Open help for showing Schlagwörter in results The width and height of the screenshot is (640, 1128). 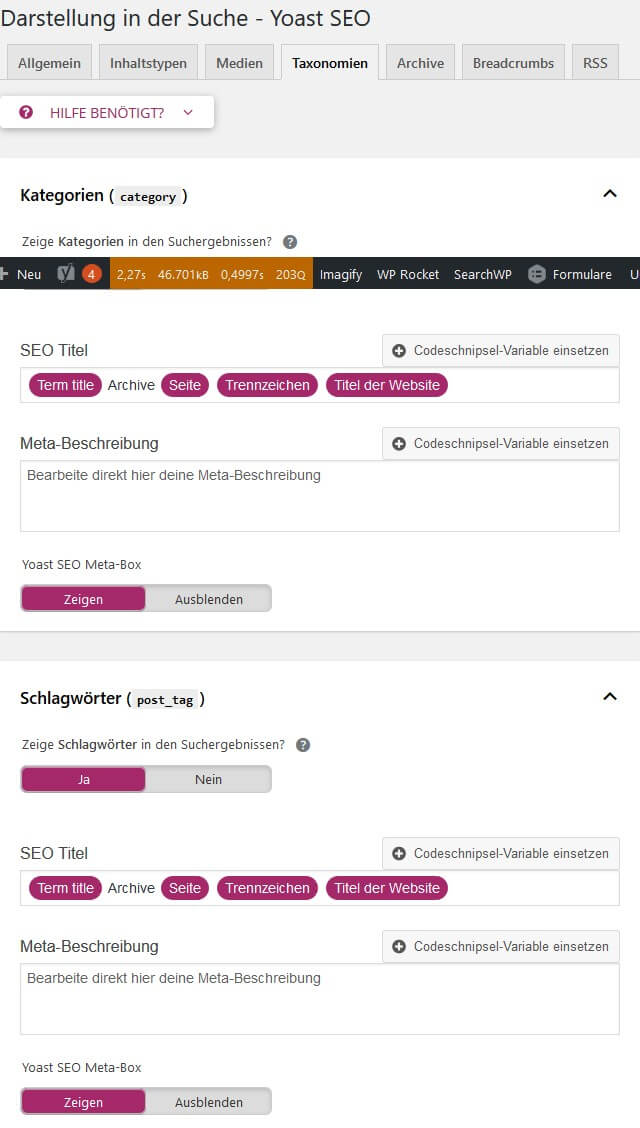click(x=303, y=745)
